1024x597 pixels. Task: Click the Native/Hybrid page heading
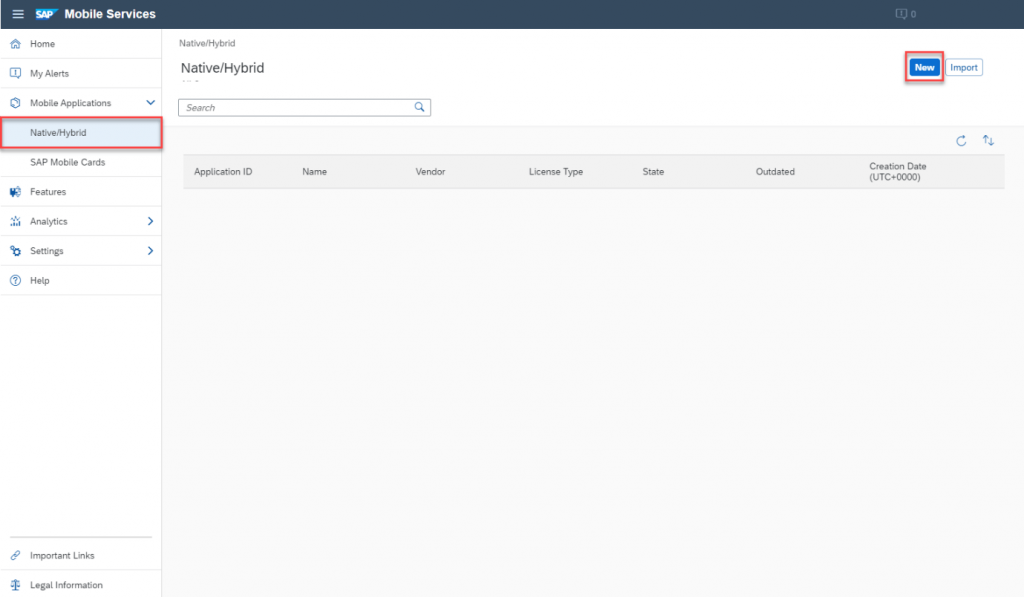pyautogui.click(x=223, y=68)
